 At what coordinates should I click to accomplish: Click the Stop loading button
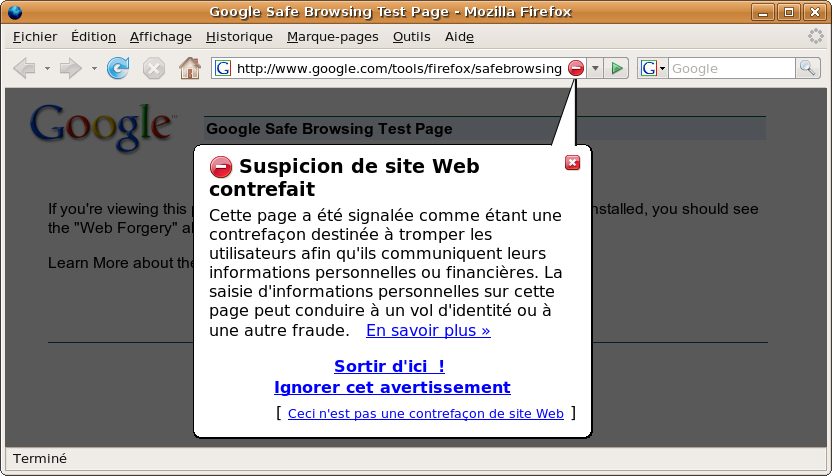tap(153, 68)
